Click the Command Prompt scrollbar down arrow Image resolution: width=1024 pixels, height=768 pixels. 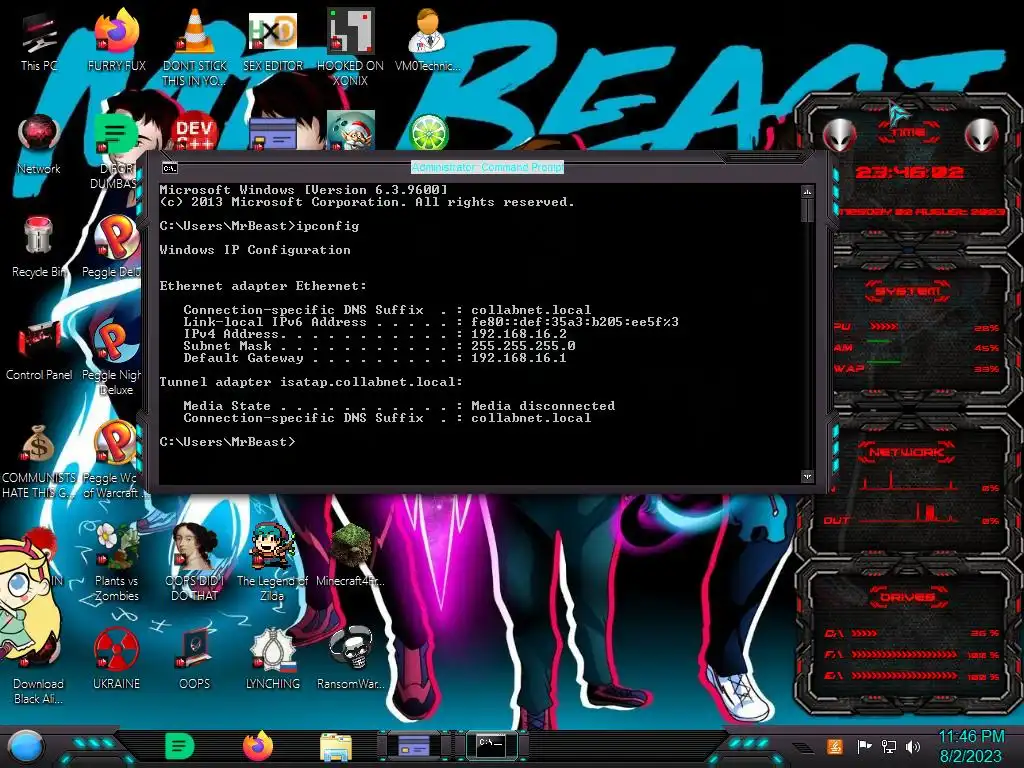tap(807, 476)
